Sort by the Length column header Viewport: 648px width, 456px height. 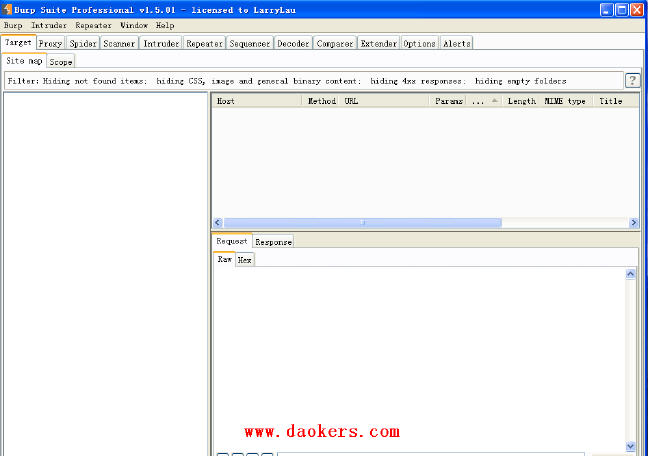tap(522, 101)
